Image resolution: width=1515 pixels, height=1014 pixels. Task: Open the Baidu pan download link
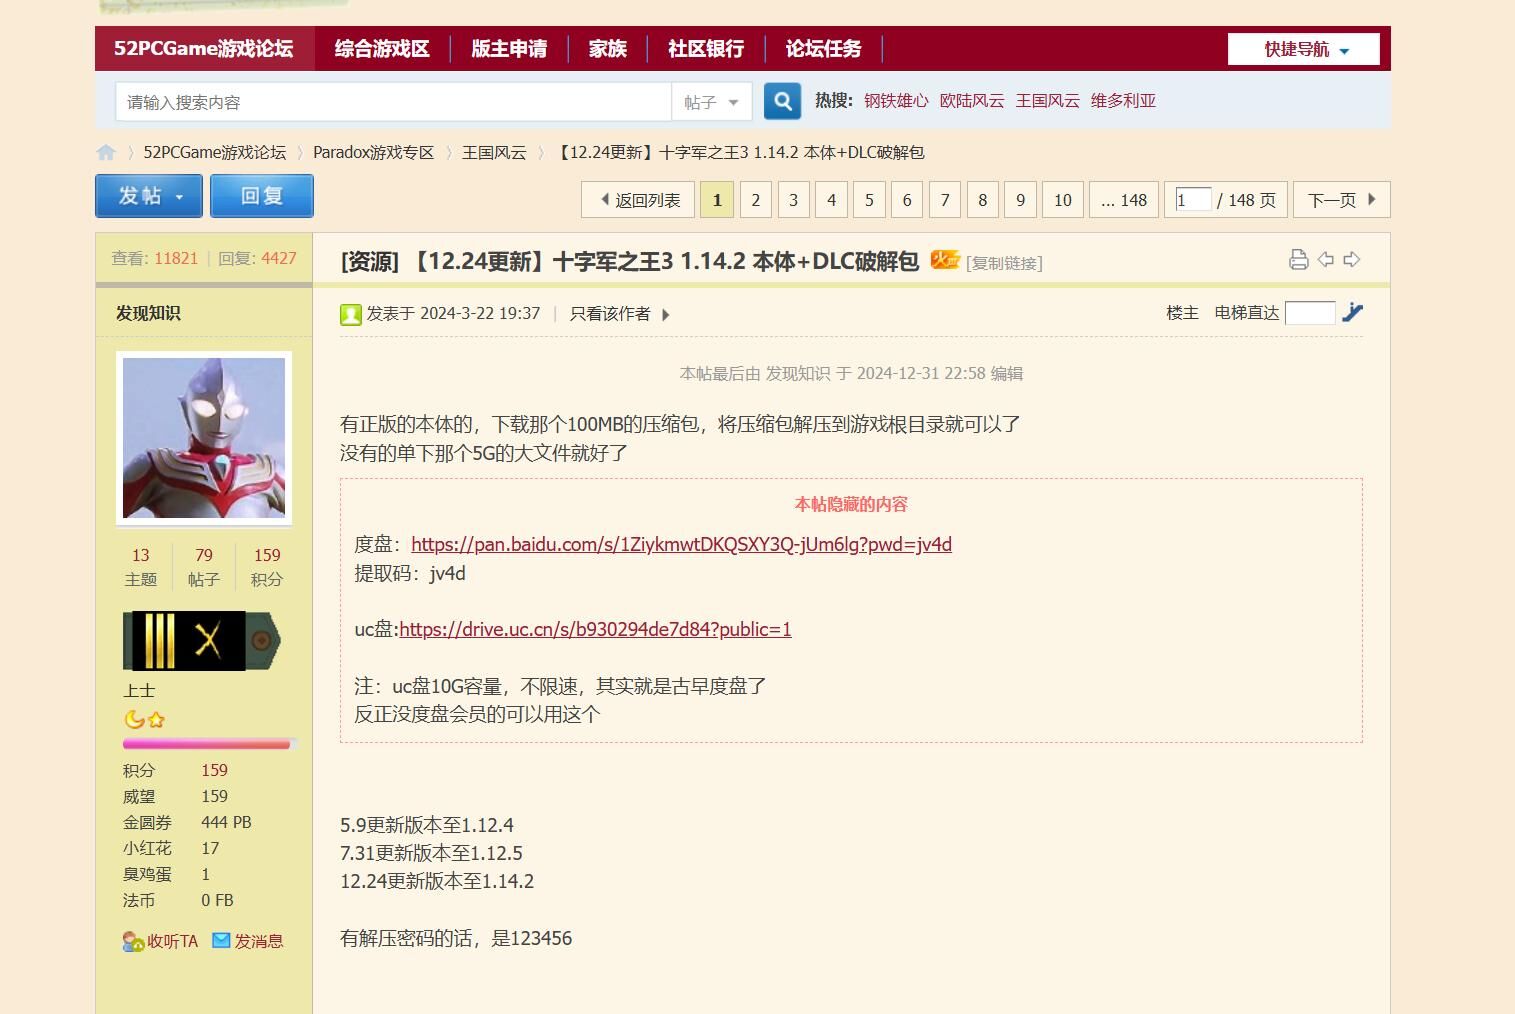[x=681, y=544]
